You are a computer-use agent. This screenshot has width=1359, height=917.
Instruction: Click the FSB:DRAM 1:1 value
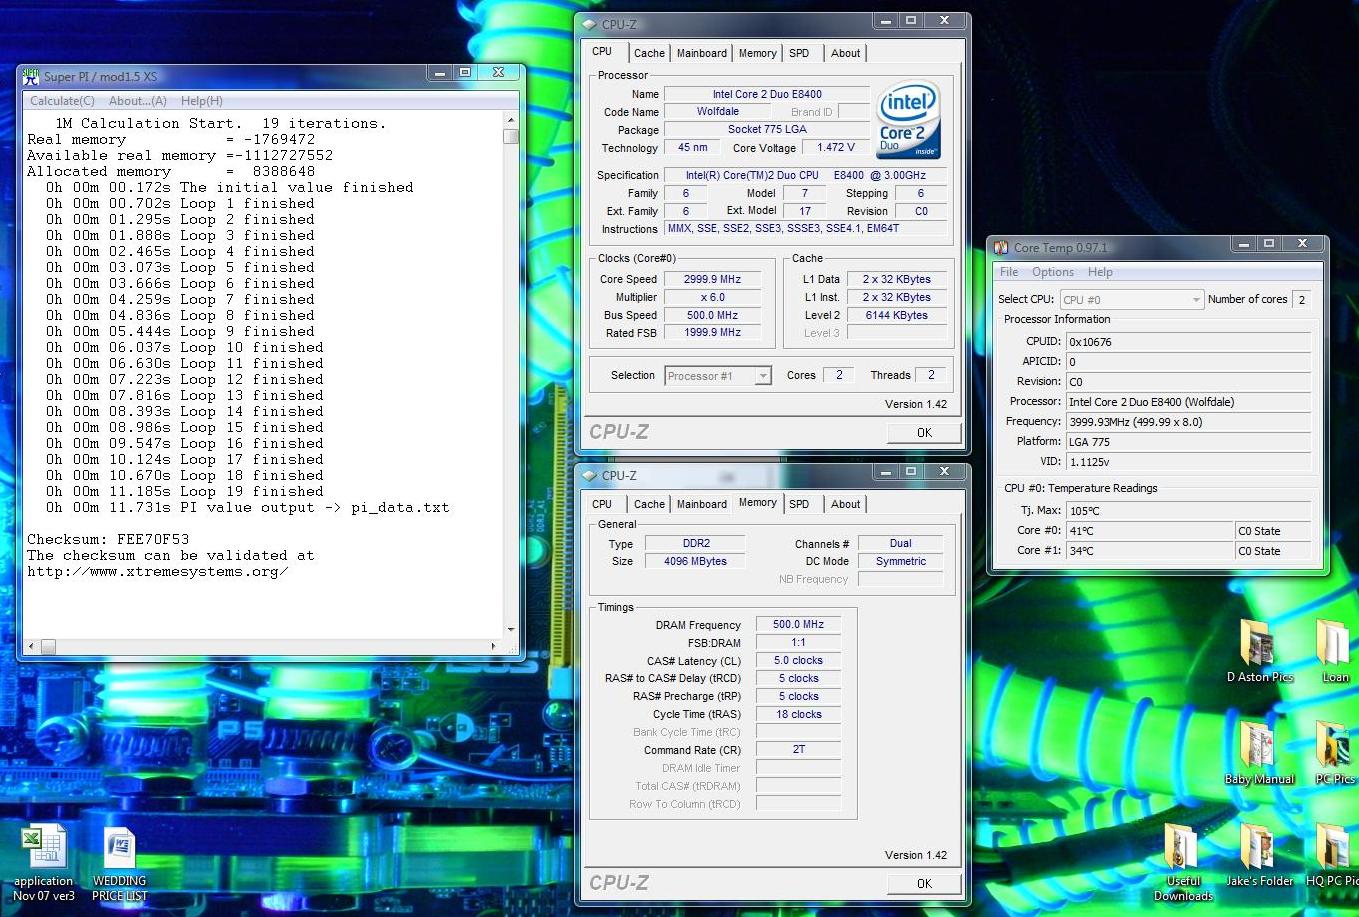798,642
